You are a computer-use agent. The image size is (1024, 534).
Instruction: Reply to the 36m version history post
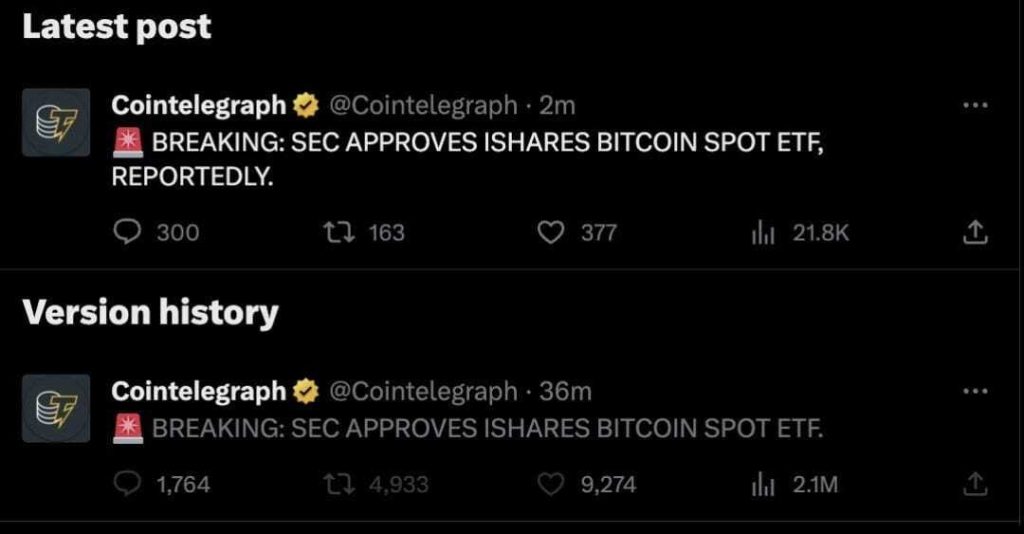[127, 485]
